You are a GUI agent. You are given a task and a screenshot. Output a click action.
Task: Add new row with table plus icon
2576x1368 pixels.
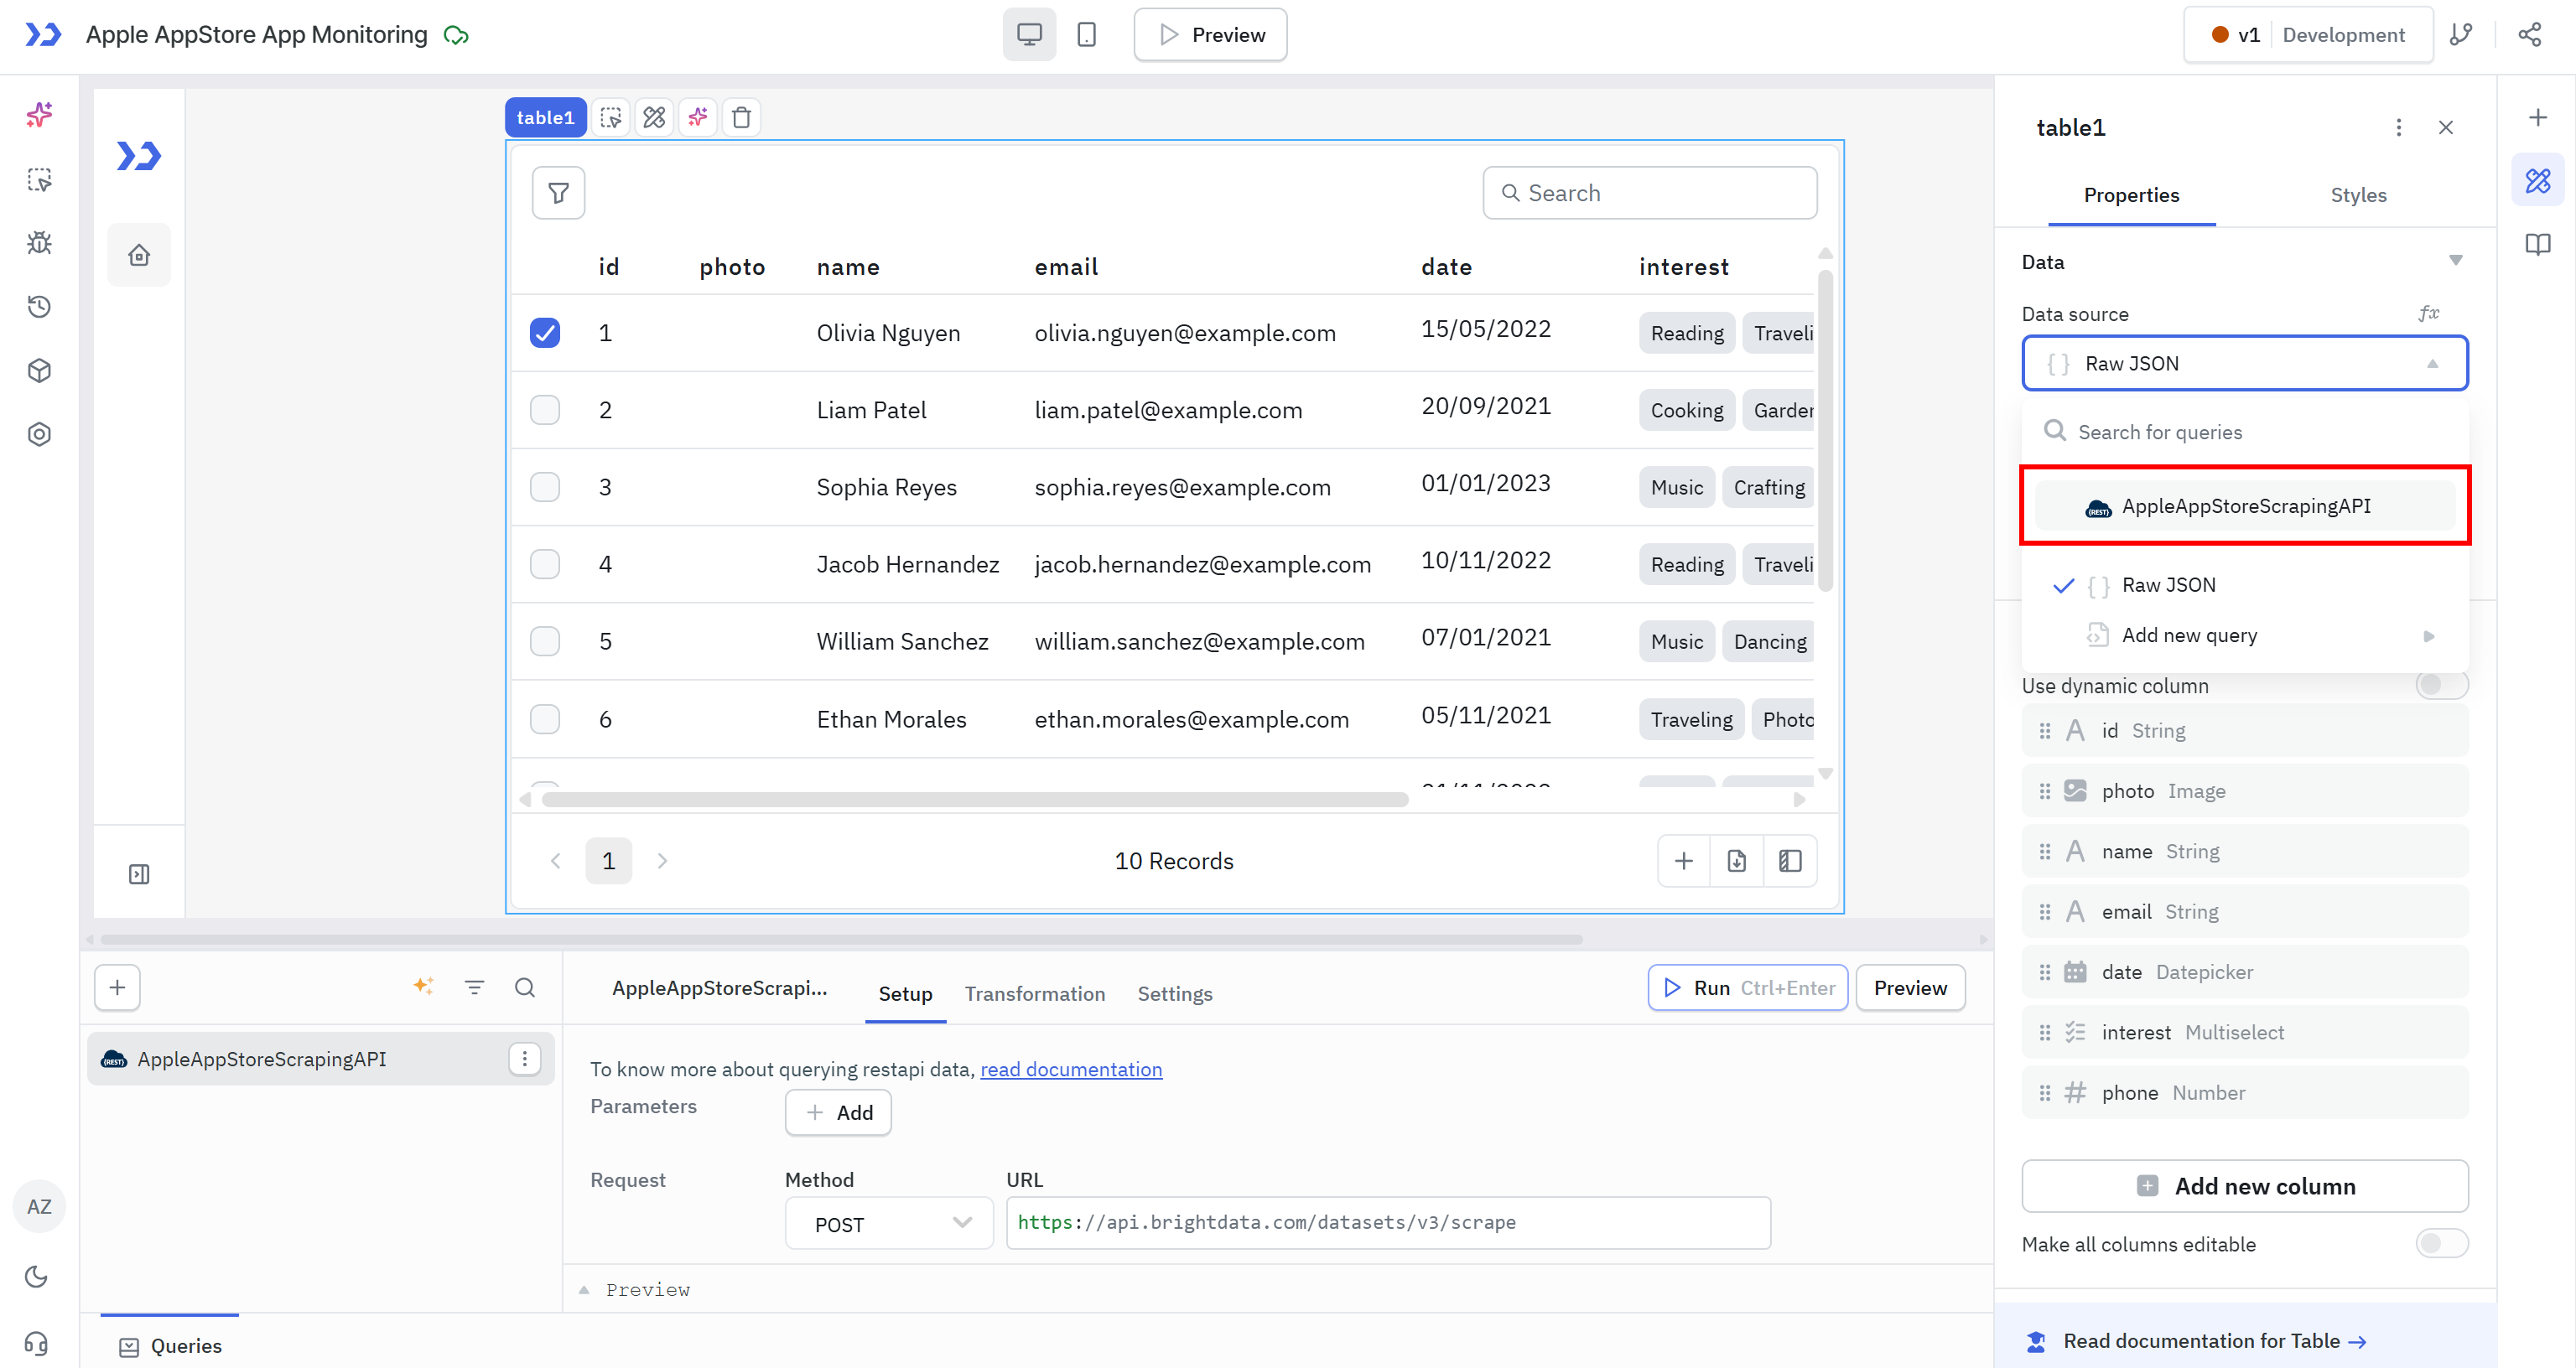click(1684, 861)
